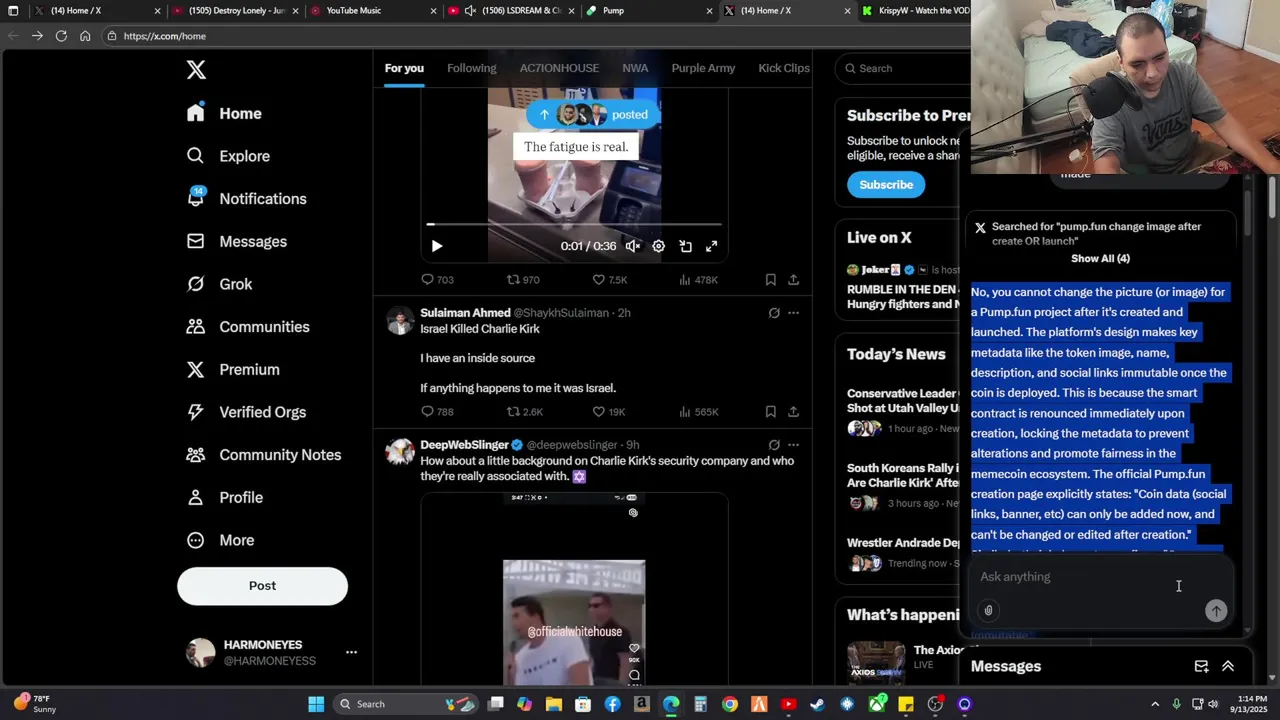Viewport: 1280px width, 720px height.
Task: Go to Communities in the sidebar
Action: 247,327
